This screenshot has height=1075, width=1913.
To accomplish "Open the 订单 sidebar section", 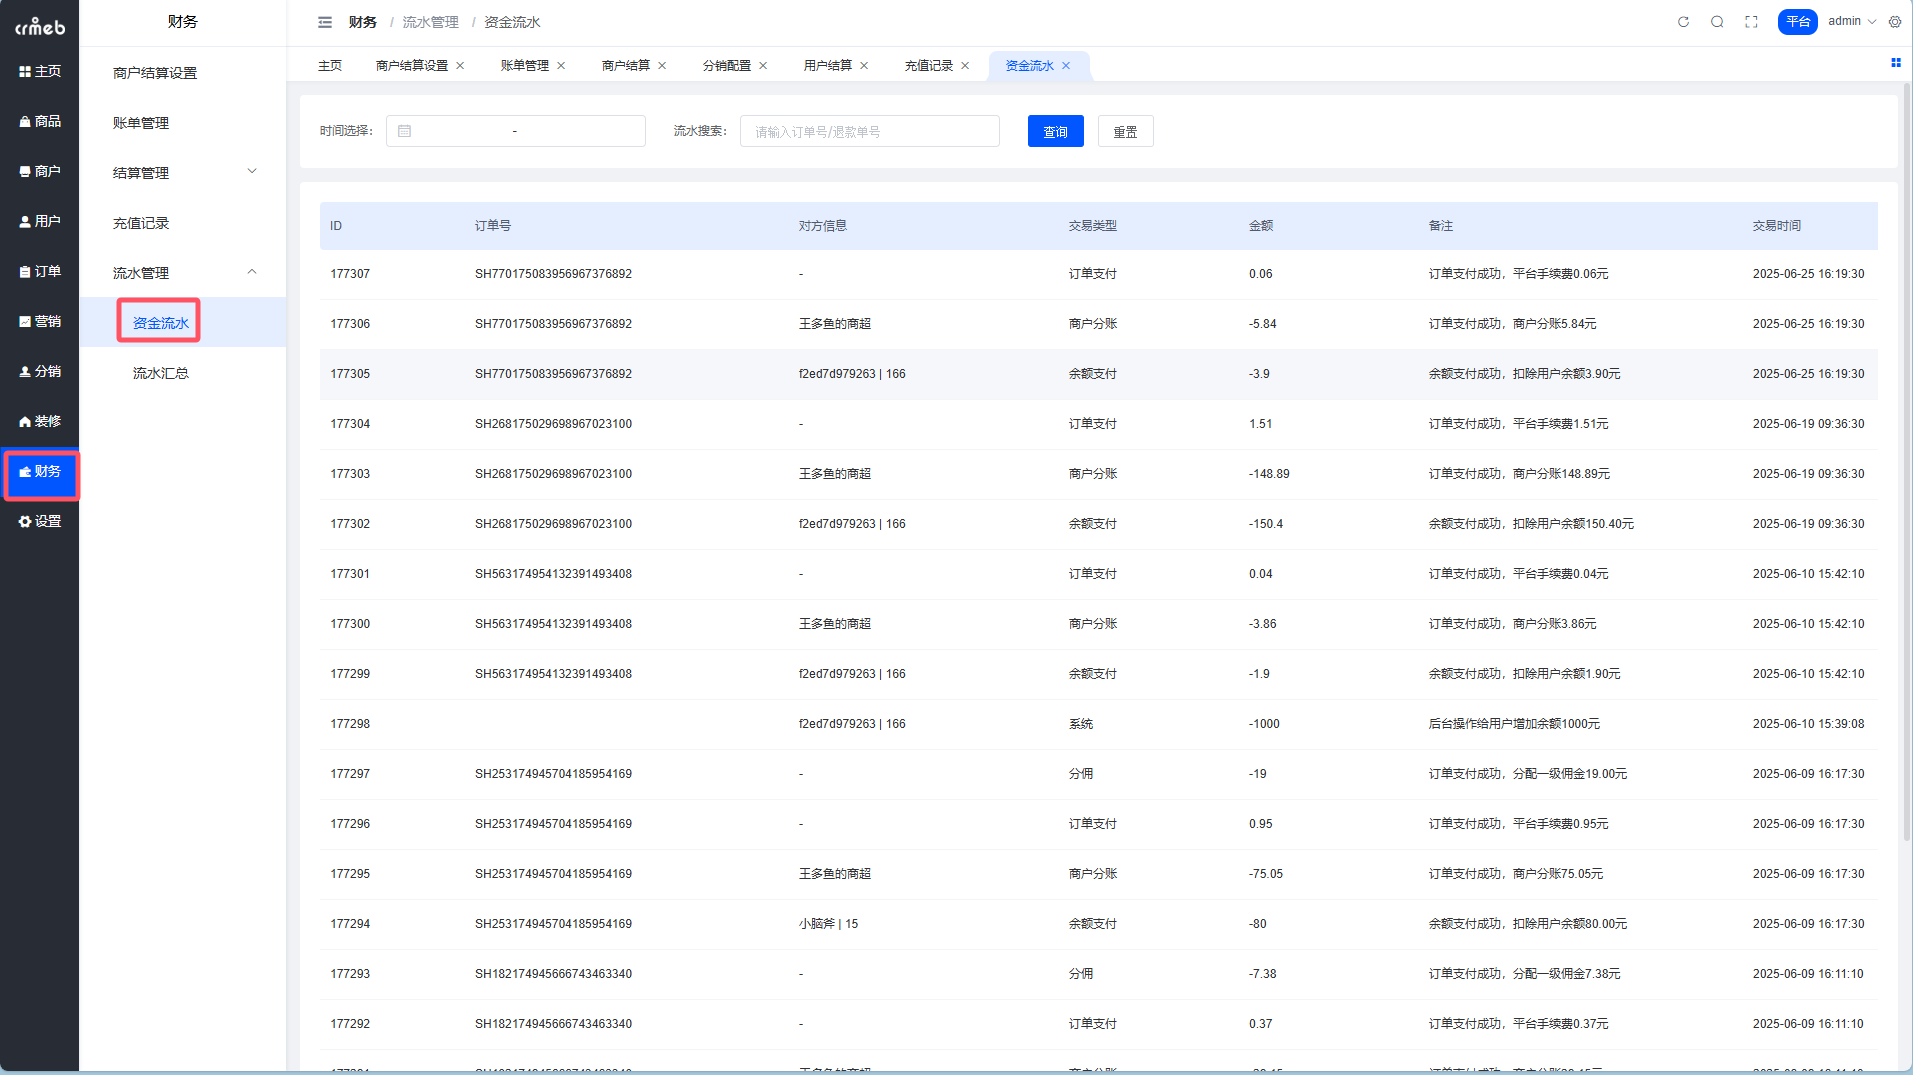I will point(40,271).
